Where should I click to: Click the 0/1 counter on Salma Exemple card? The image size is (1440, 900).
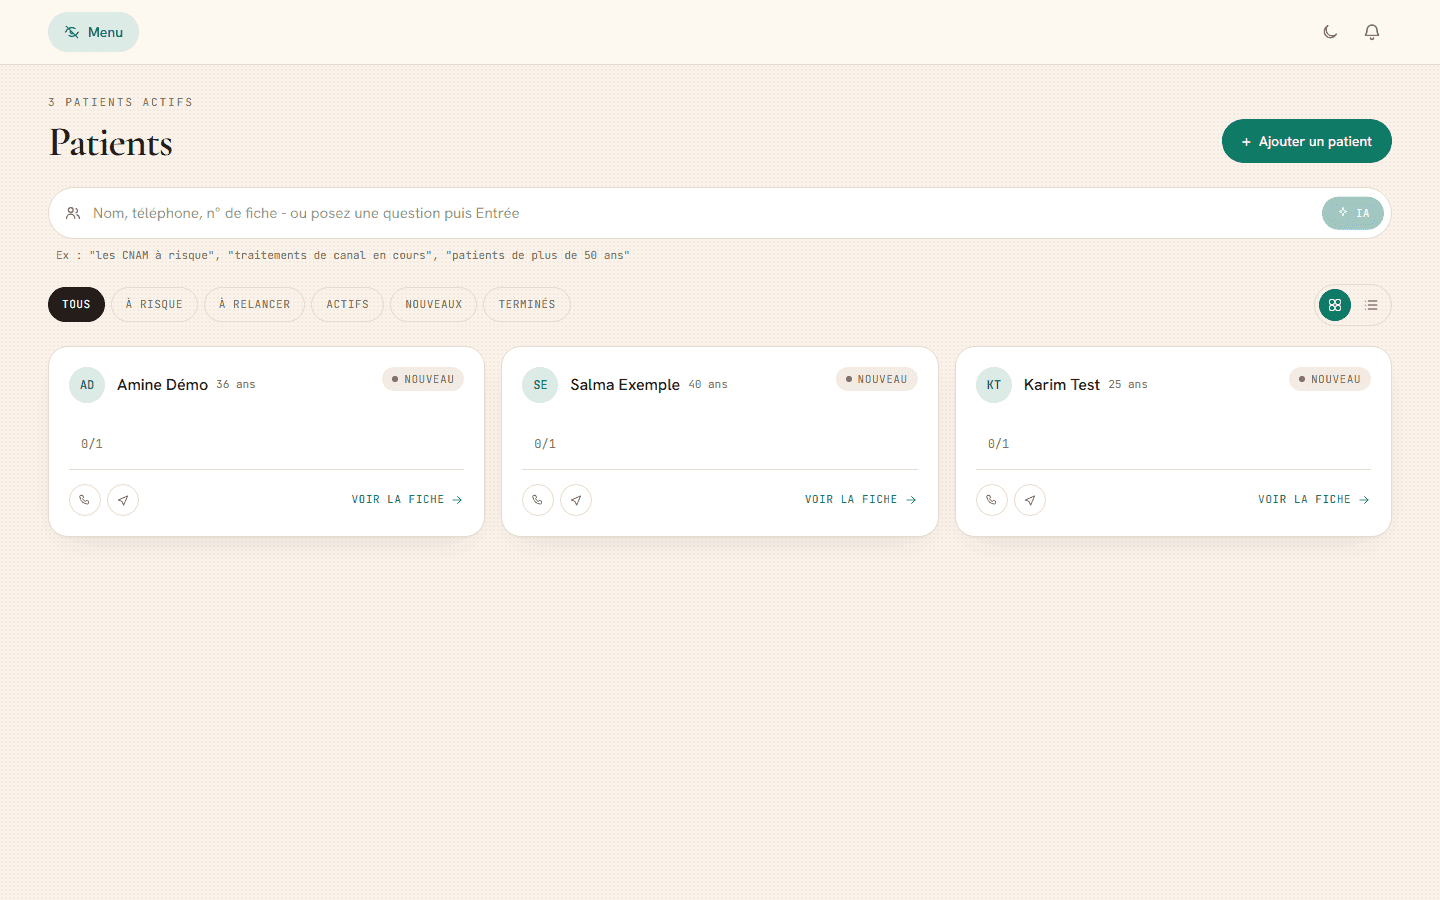click(x=545, y=444)
